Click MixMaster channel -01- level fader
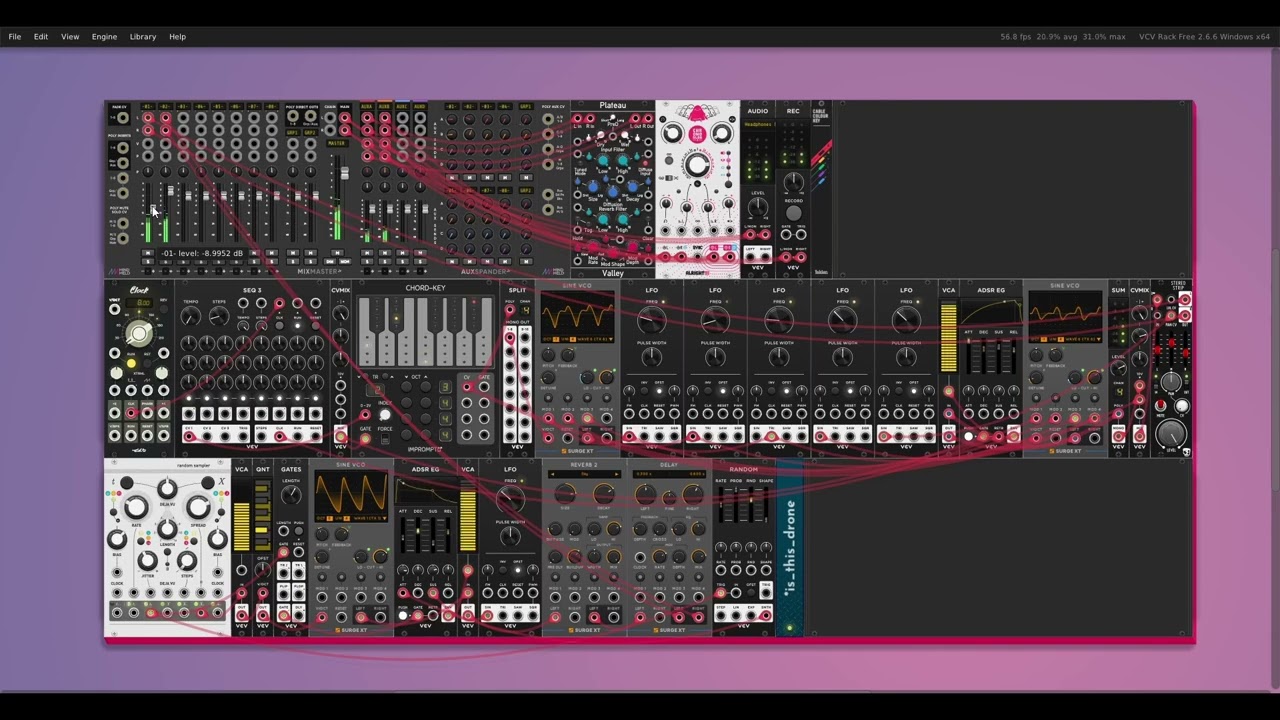This screenshot has width=1280, height=720. 153,207
